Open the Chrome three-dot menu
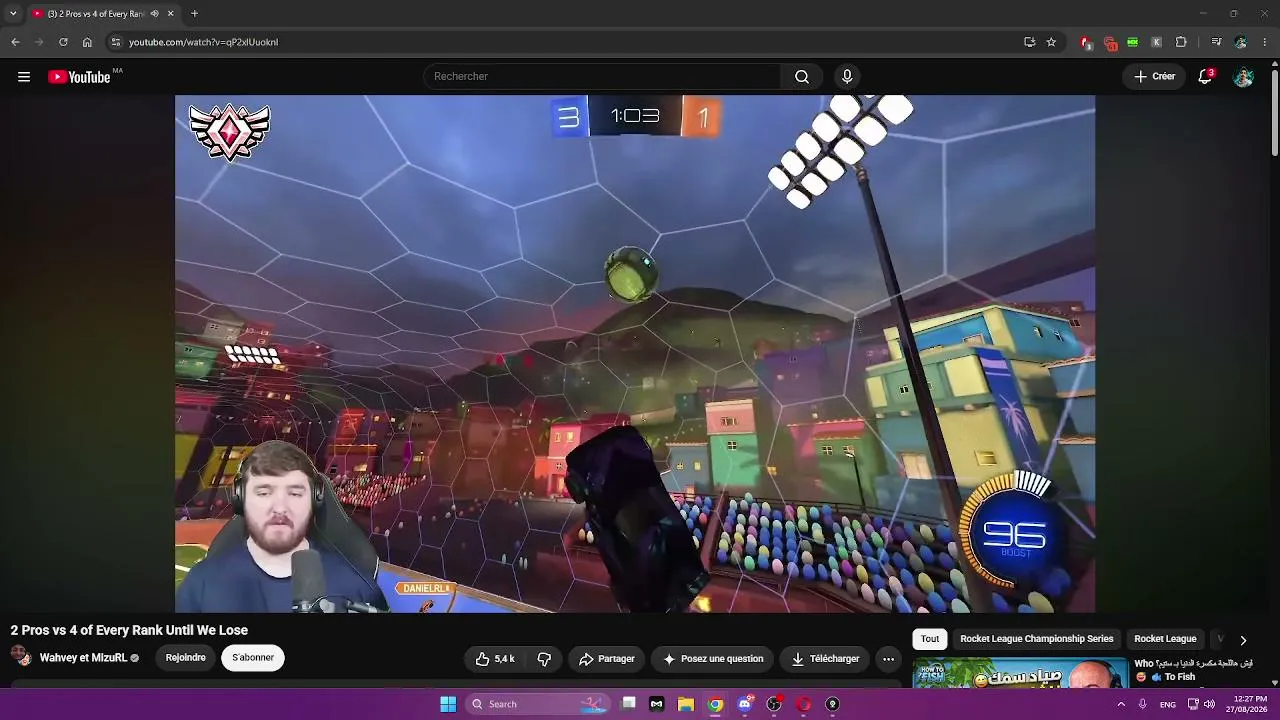This screenshot has width=1280, height=720. [x=1266, y=42]
